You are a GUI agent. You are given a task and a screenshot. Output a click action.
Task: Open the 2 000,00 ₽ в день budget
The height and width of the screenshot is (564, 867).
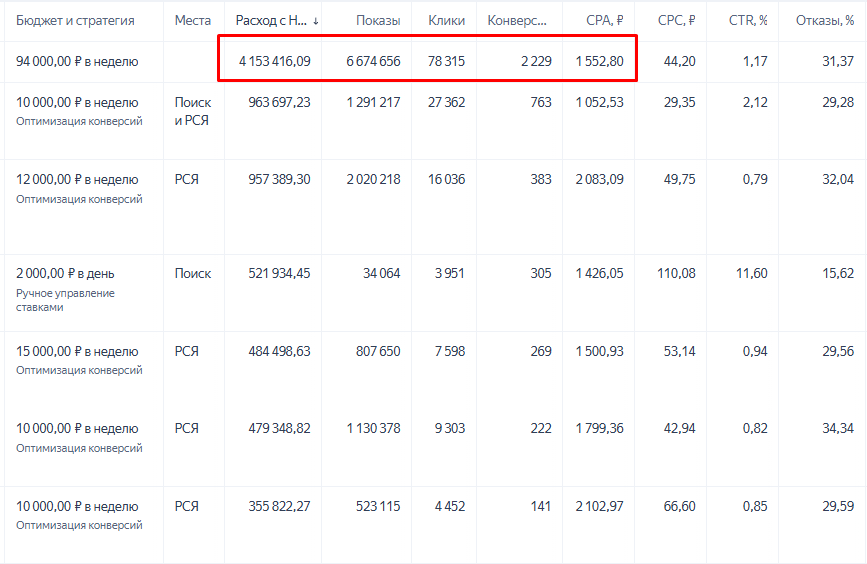pyautogui.click(x=65, y=273)
